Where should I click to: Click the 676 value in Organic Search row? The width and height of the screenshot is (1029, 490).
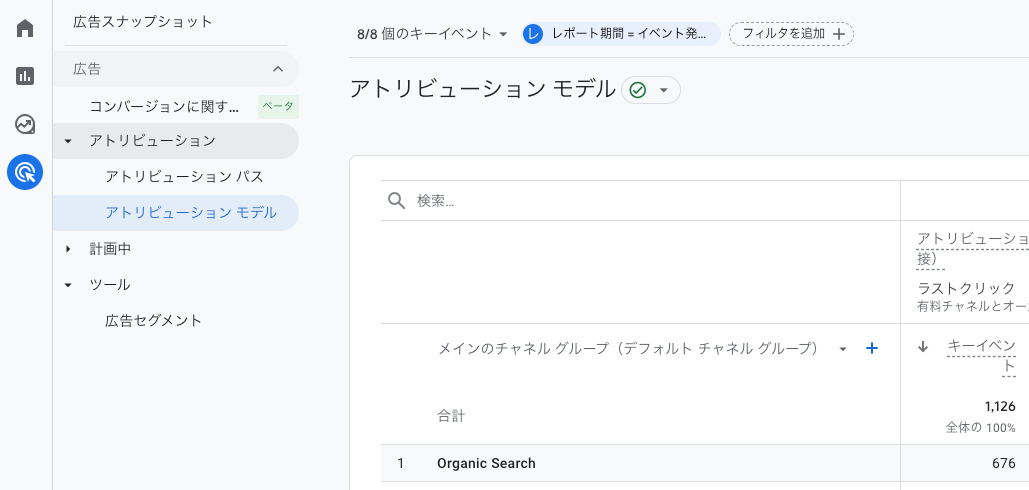click(1004, 463)
